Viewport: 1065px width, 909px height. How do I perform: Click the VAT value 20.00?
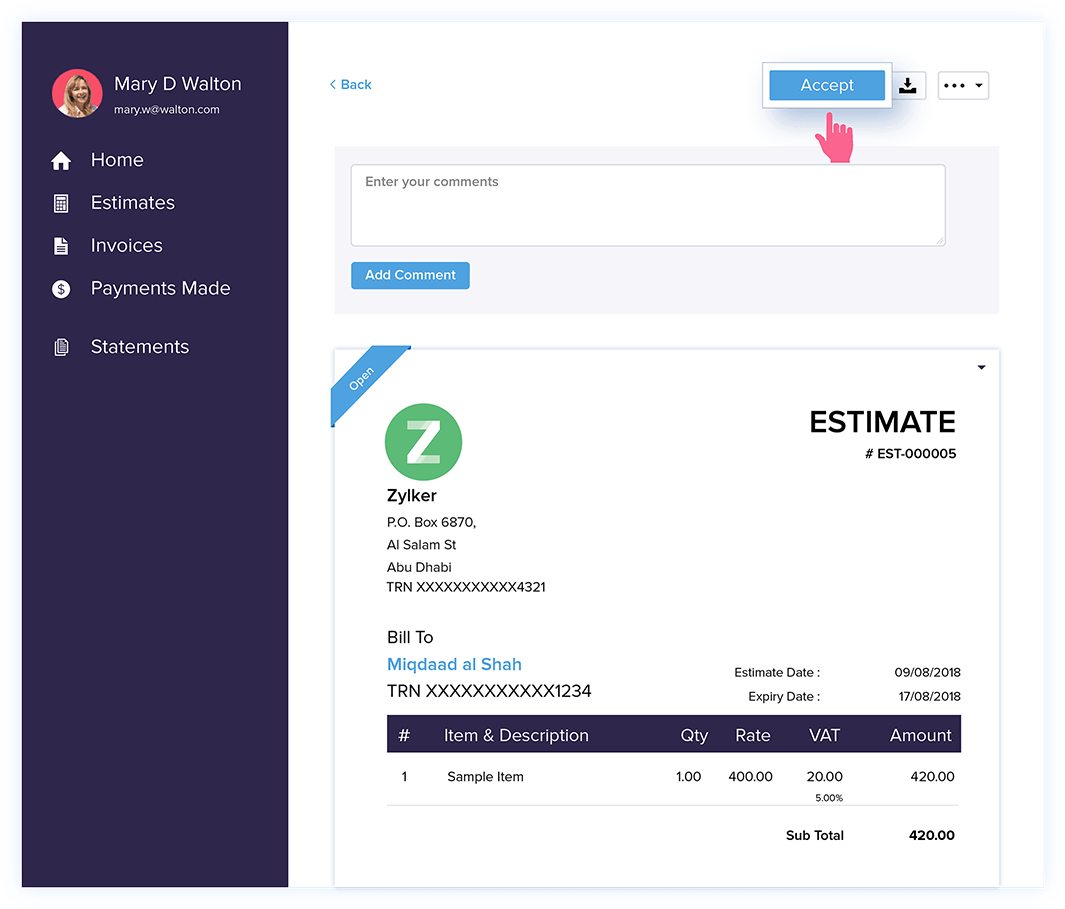825,777
